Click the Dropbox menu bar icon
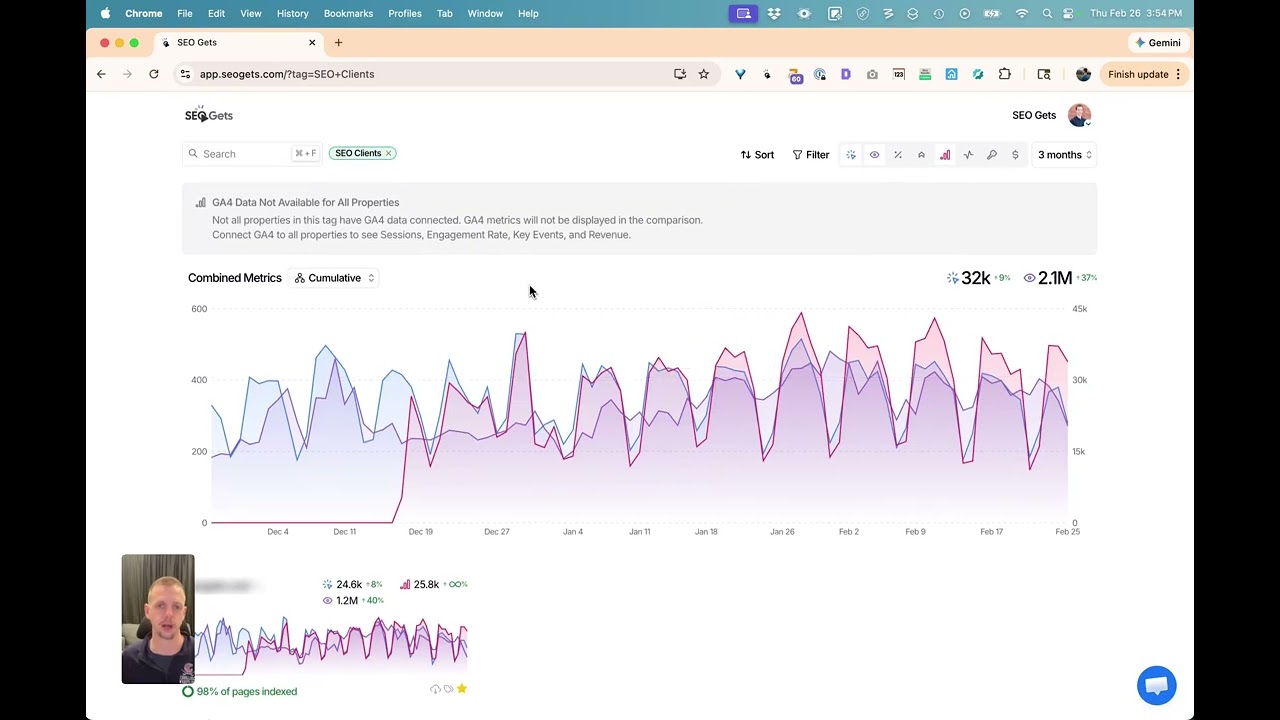Viewport: 1280px width, 720px height. (x=774, y=13)
